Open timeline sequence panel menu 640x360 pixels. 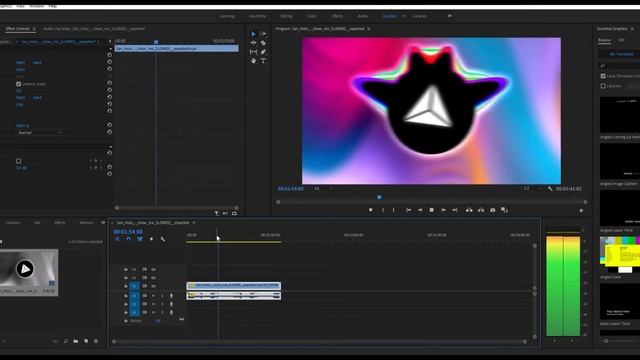(194, 223)
